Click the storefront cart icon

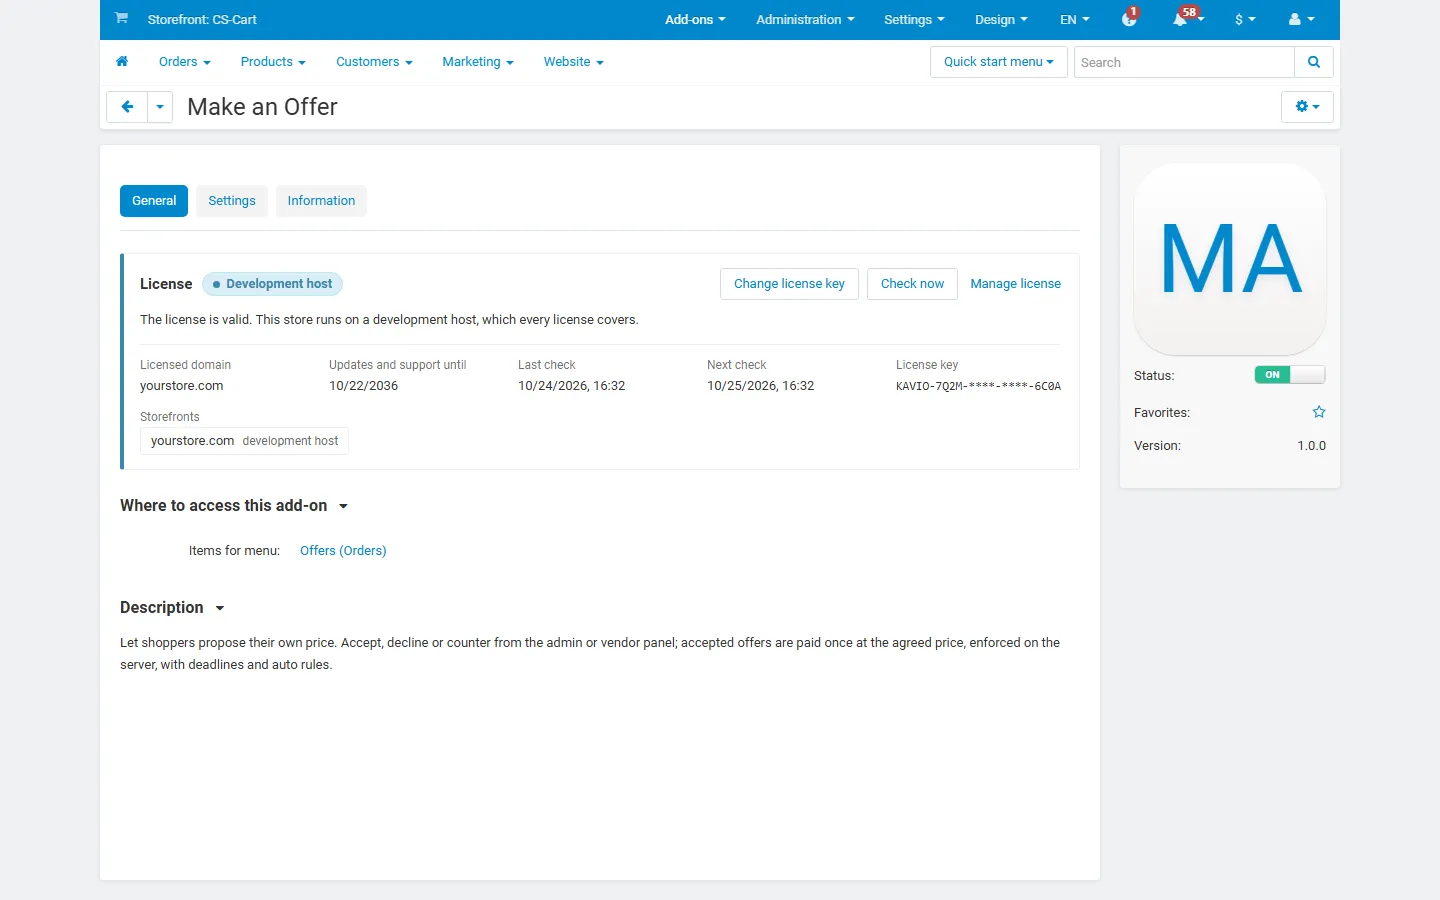(x=121, y=18)
